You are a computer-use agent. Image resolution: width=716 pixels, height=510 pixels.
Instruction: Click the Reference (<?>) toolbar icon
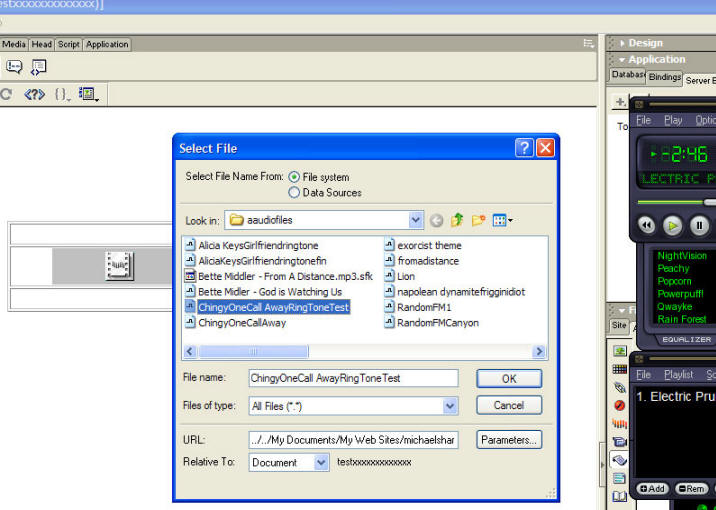pos(34,94)
